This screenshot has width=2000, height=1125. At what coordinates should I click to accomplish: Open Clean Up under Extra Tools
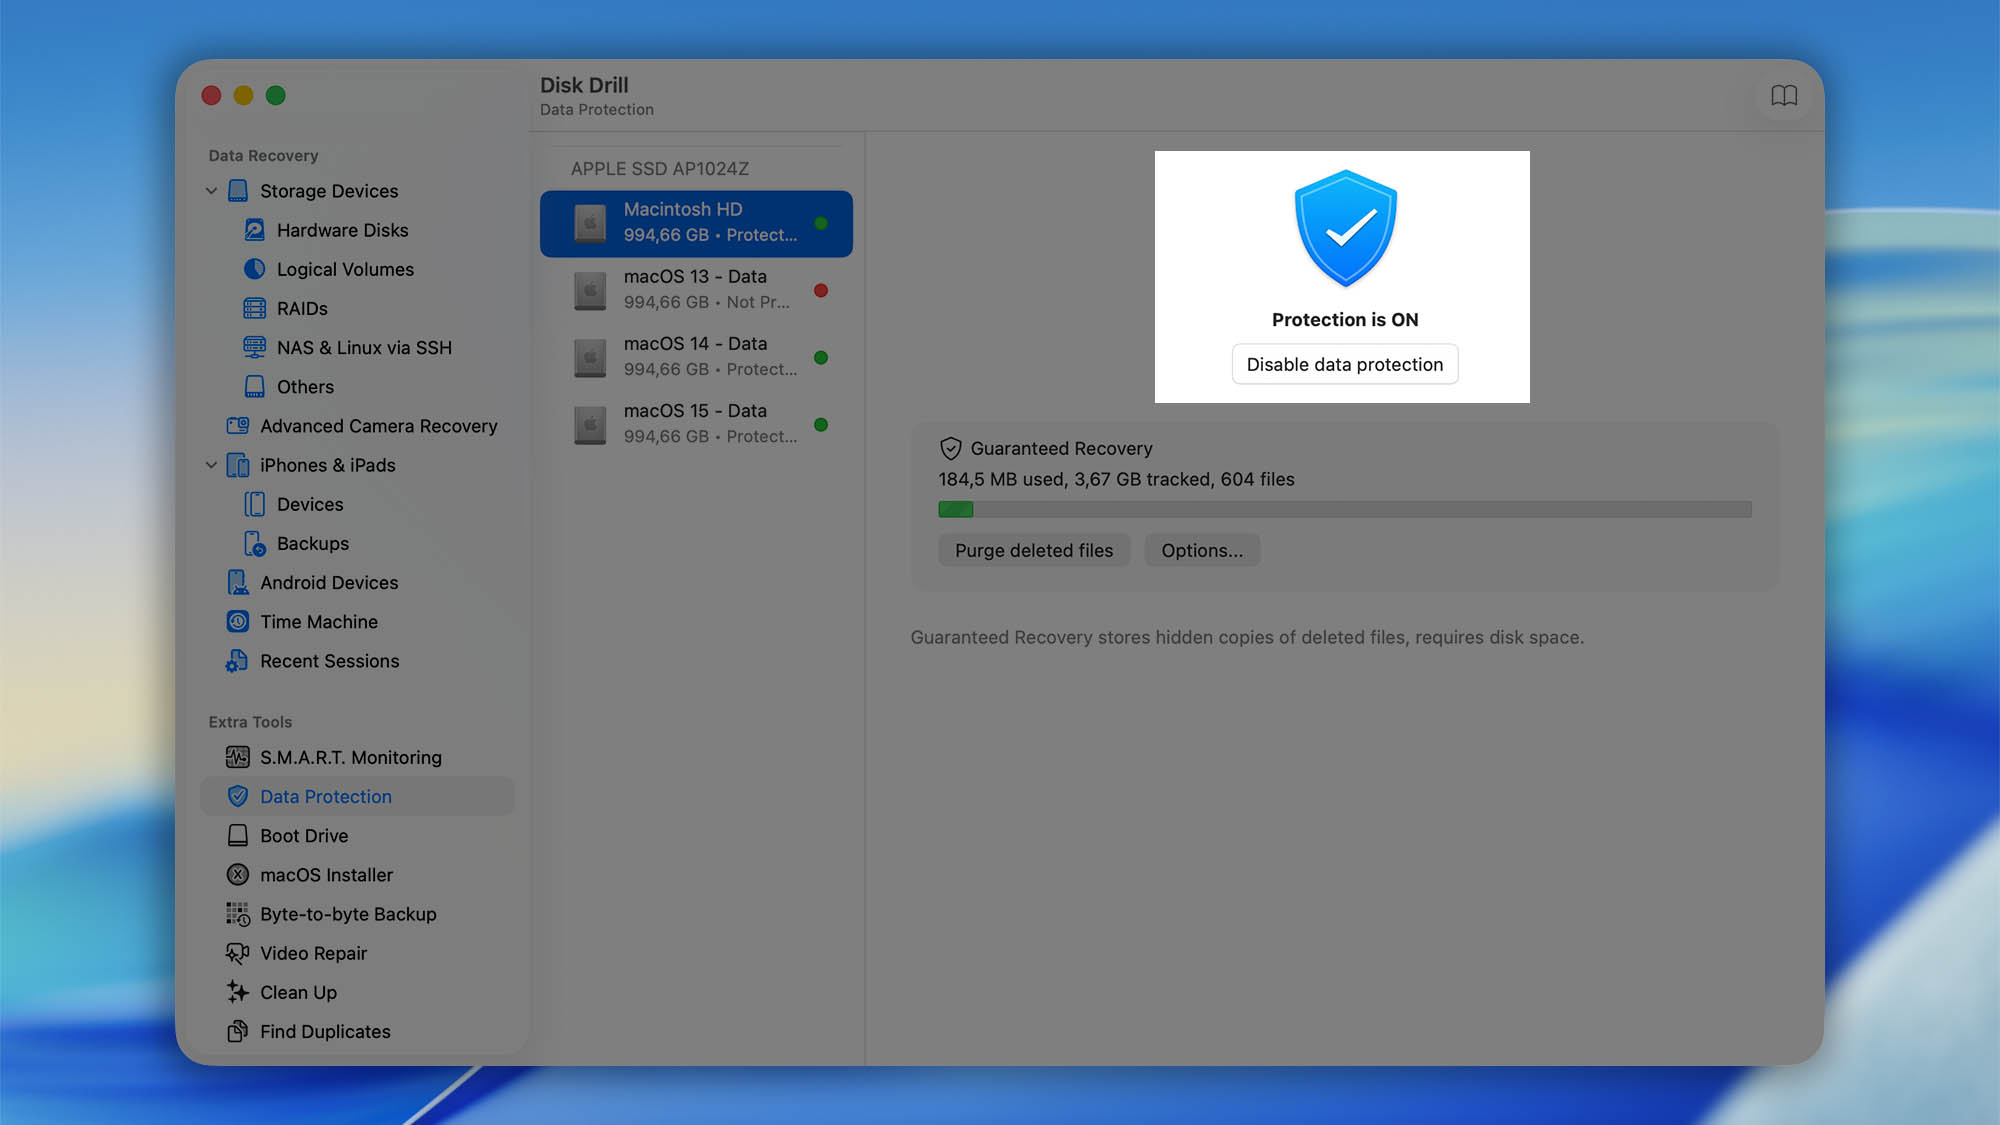[x=358, y=992]
